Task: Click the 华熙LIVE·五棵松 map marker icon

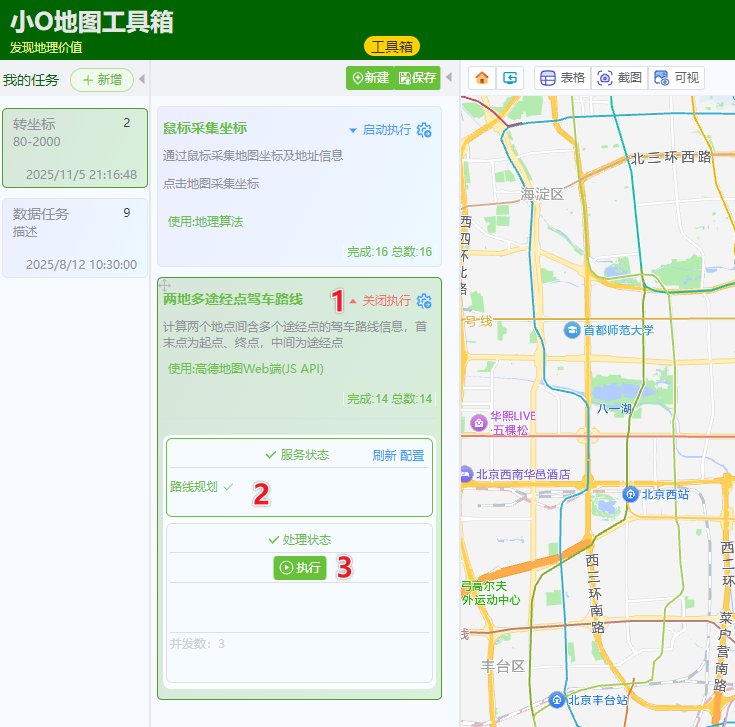Action: (479, 423)
